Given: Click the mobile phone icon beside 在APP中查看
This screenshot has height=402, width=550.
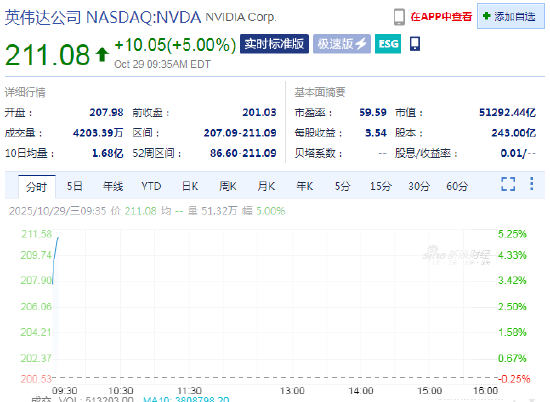Looking at the screenshot, I should 399,17.
